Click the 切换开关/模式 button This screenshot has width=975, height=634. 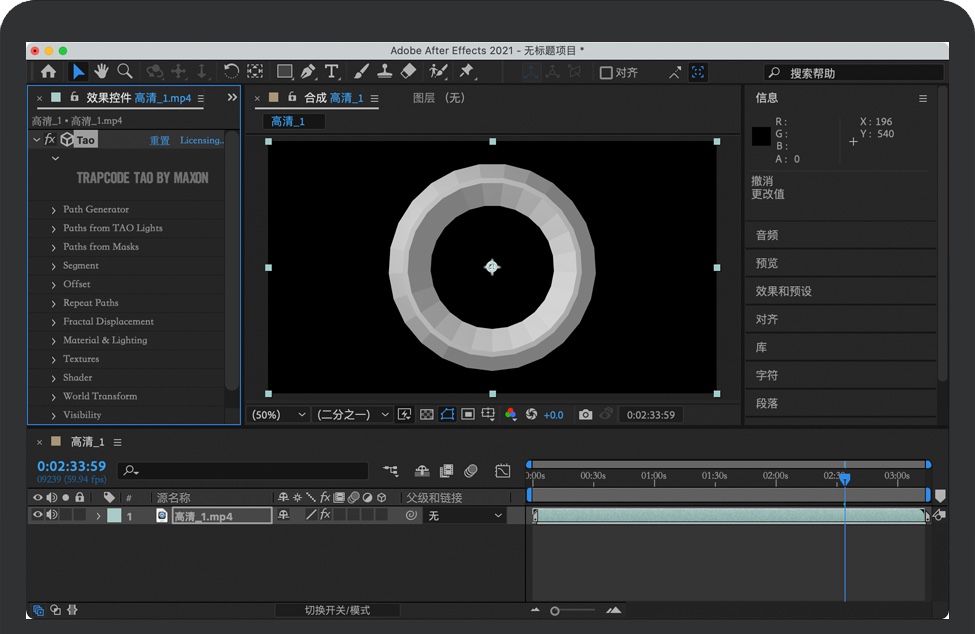(337, 610)
